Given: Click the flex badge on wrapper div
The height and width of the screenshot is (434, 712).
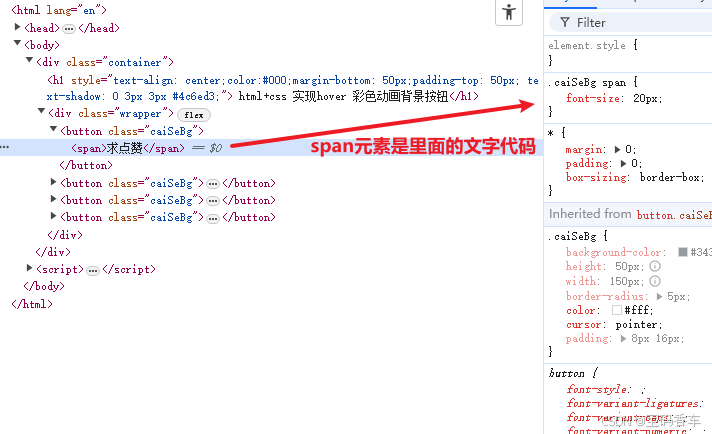Looking at the screenshot, I should (x=193, y=115).
